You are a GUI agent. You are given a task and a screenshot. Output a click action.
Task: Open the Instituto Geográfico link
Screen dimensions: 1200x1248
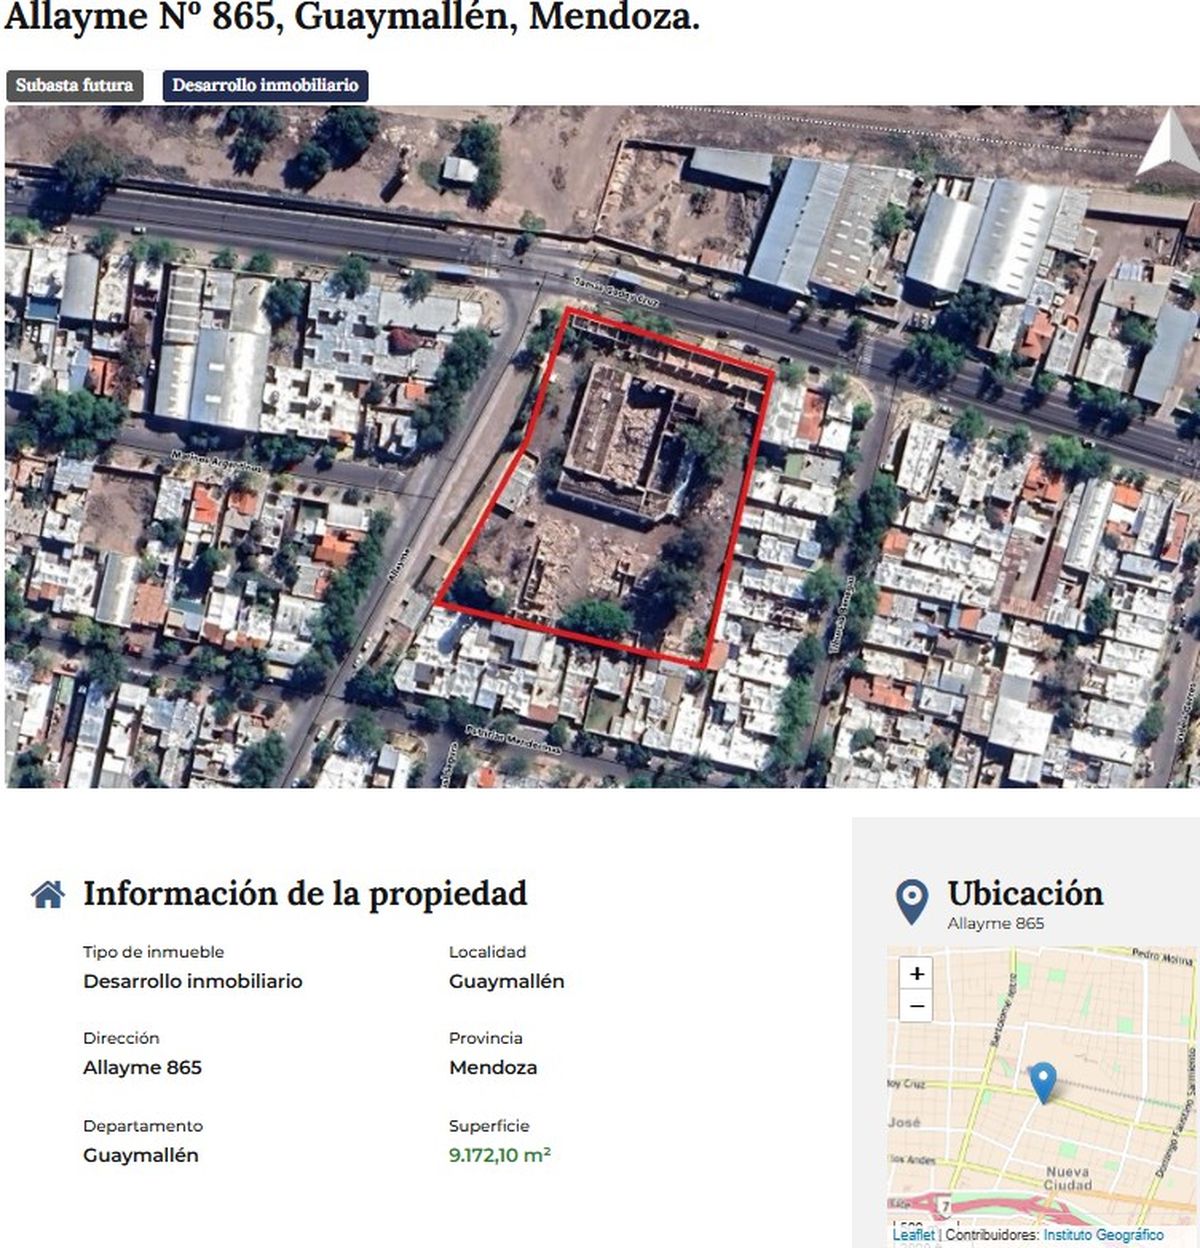point(1103,1235)
